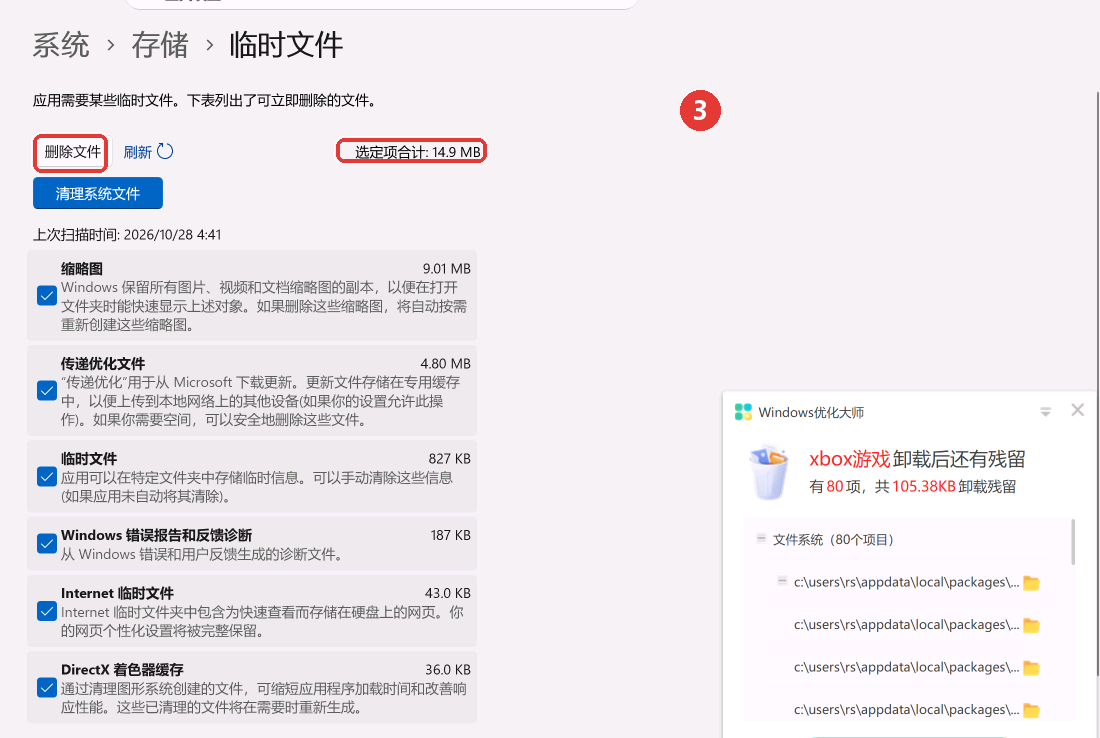The height and width of the screenshot is (738, 1100).
Task: Open 存储 in the breadcrumb
Action: point(160,46)
